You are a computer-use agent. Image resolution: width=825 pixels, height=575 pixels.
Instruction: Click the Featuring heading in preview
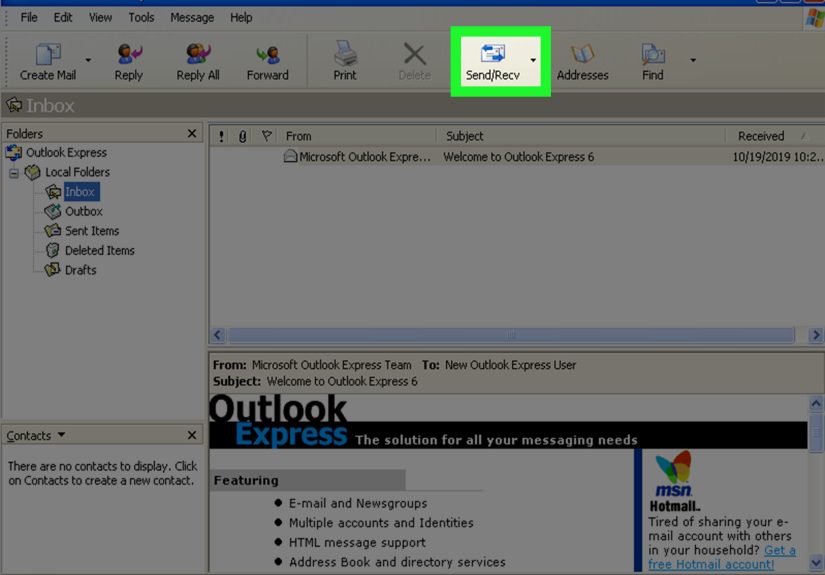pos(246,480)
